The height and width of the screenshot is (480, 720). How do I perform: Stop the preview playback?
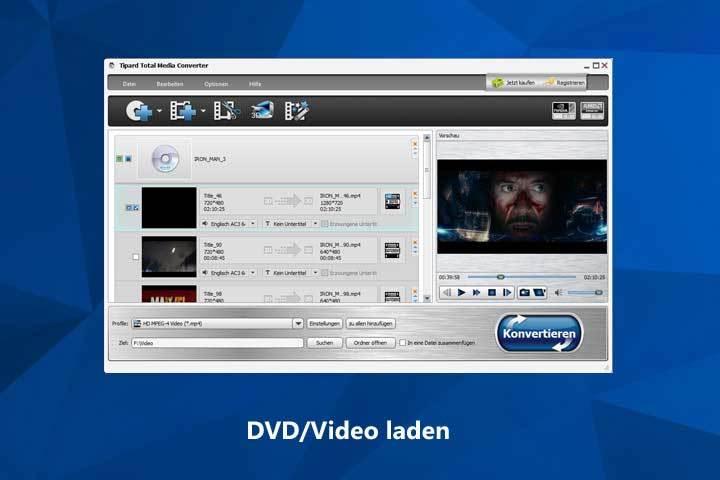click(x=492, y=293)
